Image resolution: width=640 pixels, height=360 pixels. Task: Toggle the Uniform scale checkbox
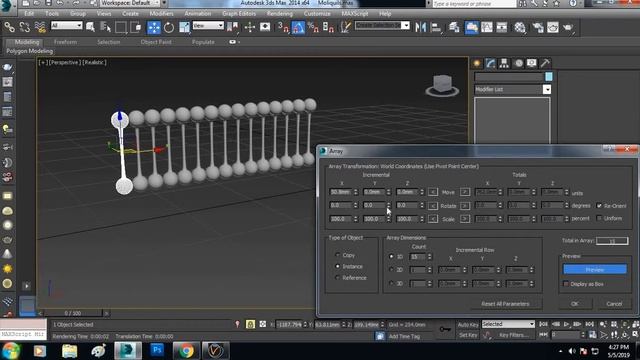tap(599, 218)
